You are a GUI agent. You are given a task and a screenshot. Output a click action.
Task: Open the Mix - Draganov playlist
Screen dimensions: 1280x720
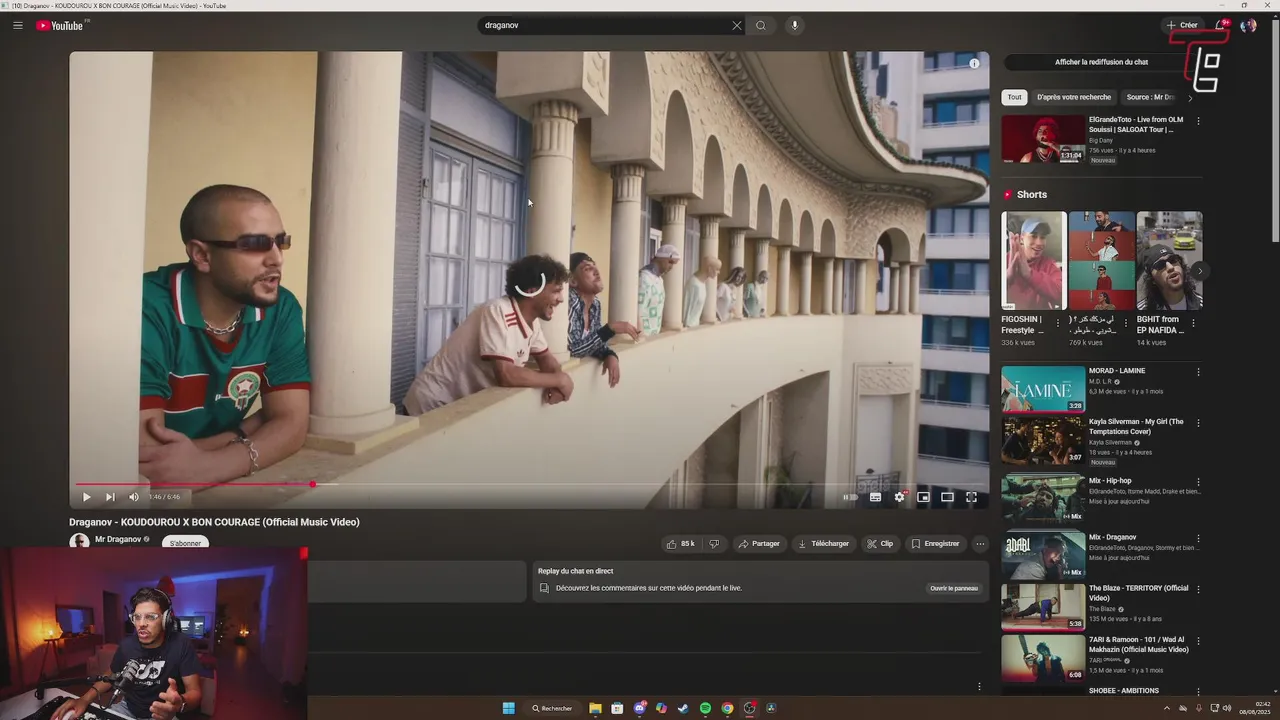(1043, 554)
